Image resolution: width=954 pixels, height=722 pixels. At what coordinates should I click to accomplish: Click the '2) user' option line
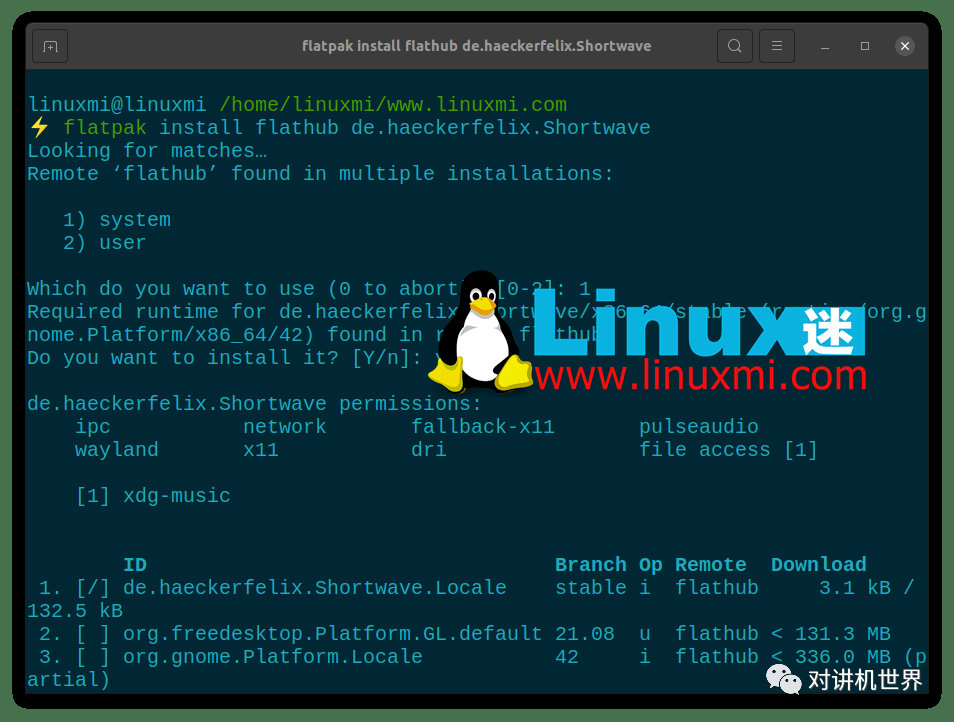(x=105, y=243)
